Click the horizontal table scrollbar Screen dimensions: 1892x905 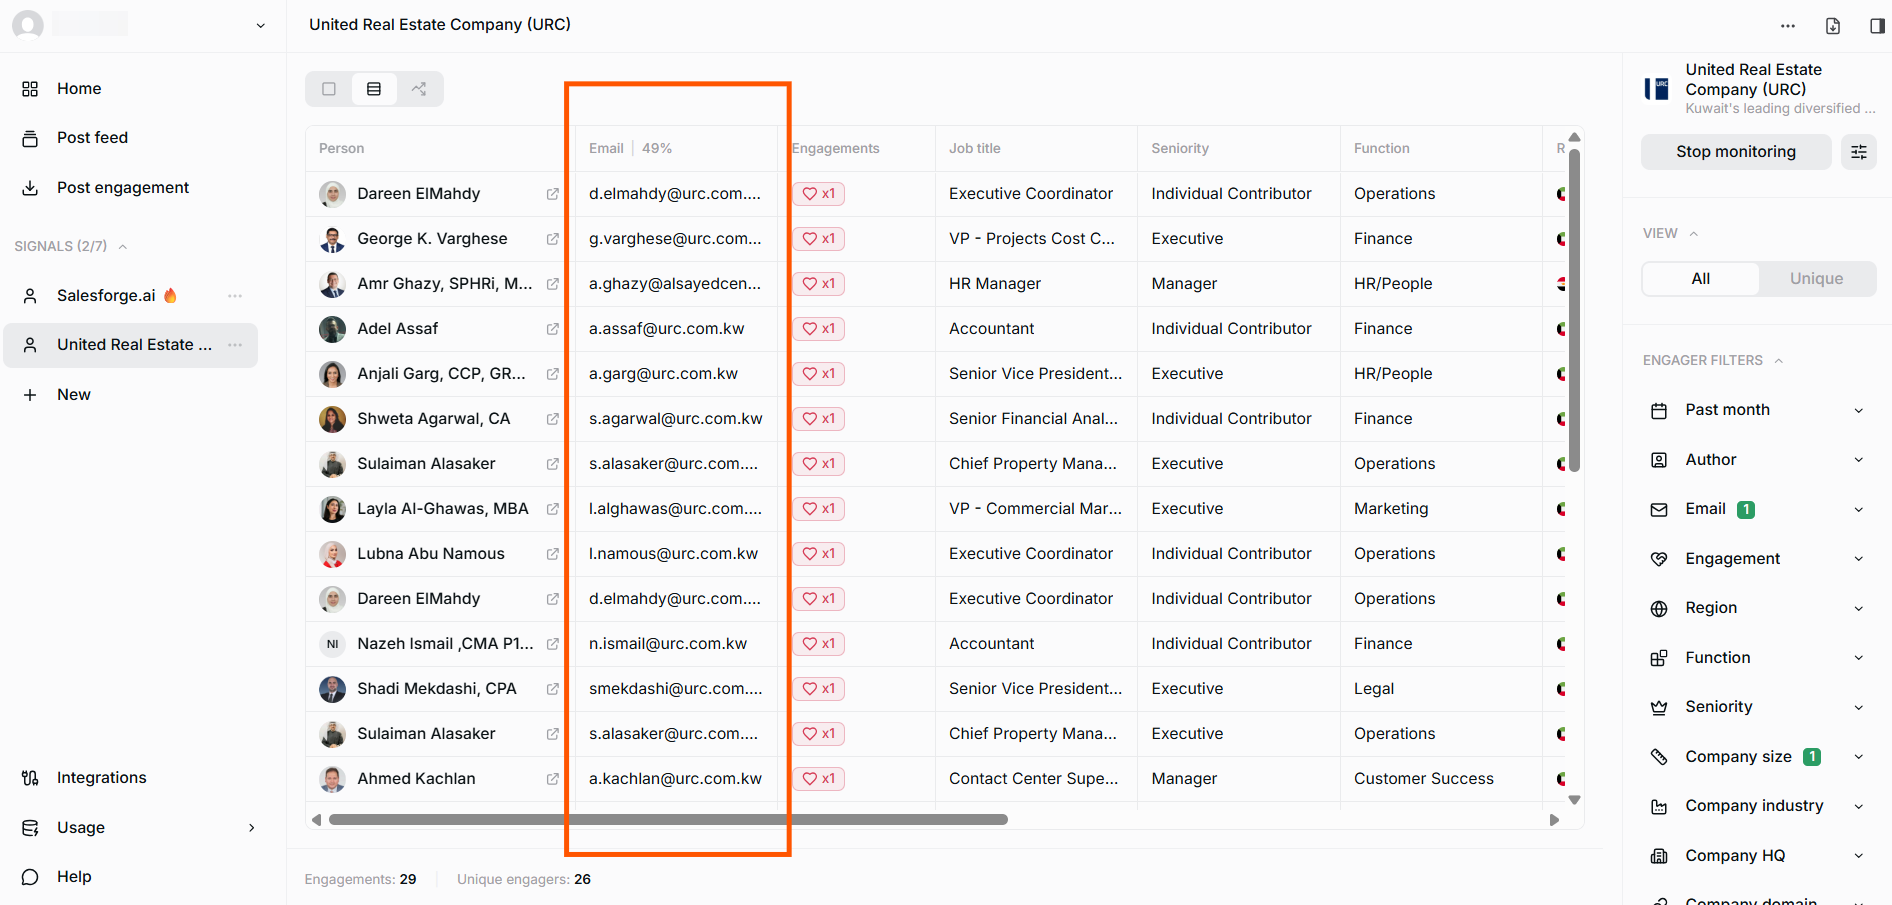click(x=668, y=820)
